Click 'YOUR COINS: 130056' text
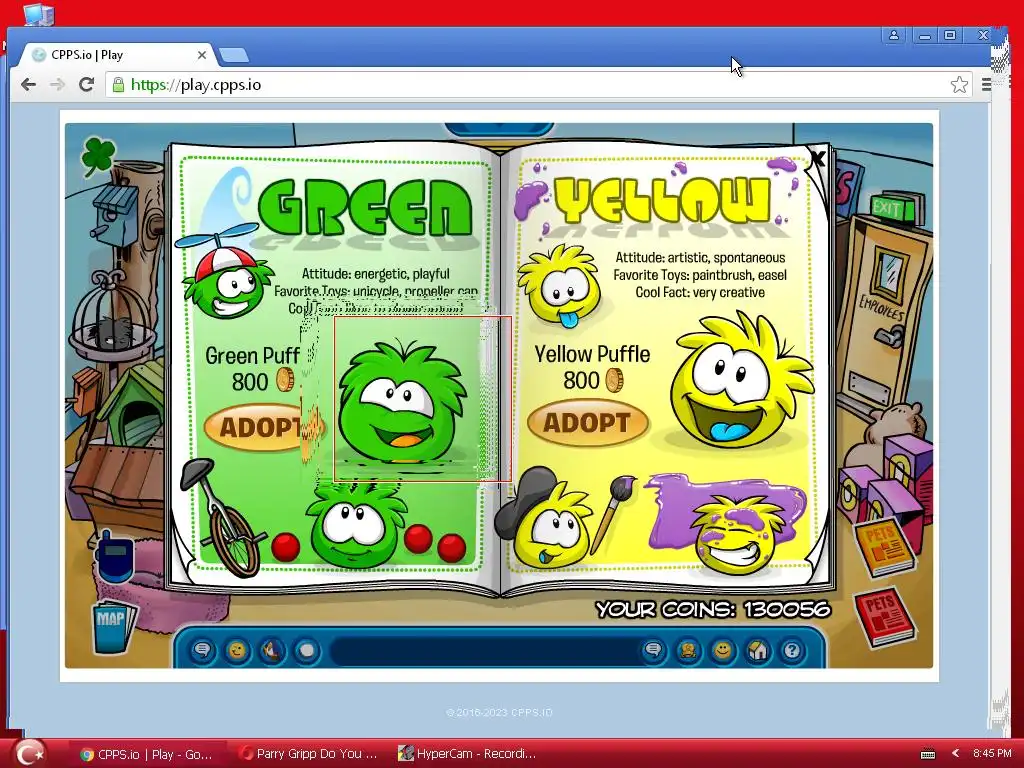 coord(712,609)
